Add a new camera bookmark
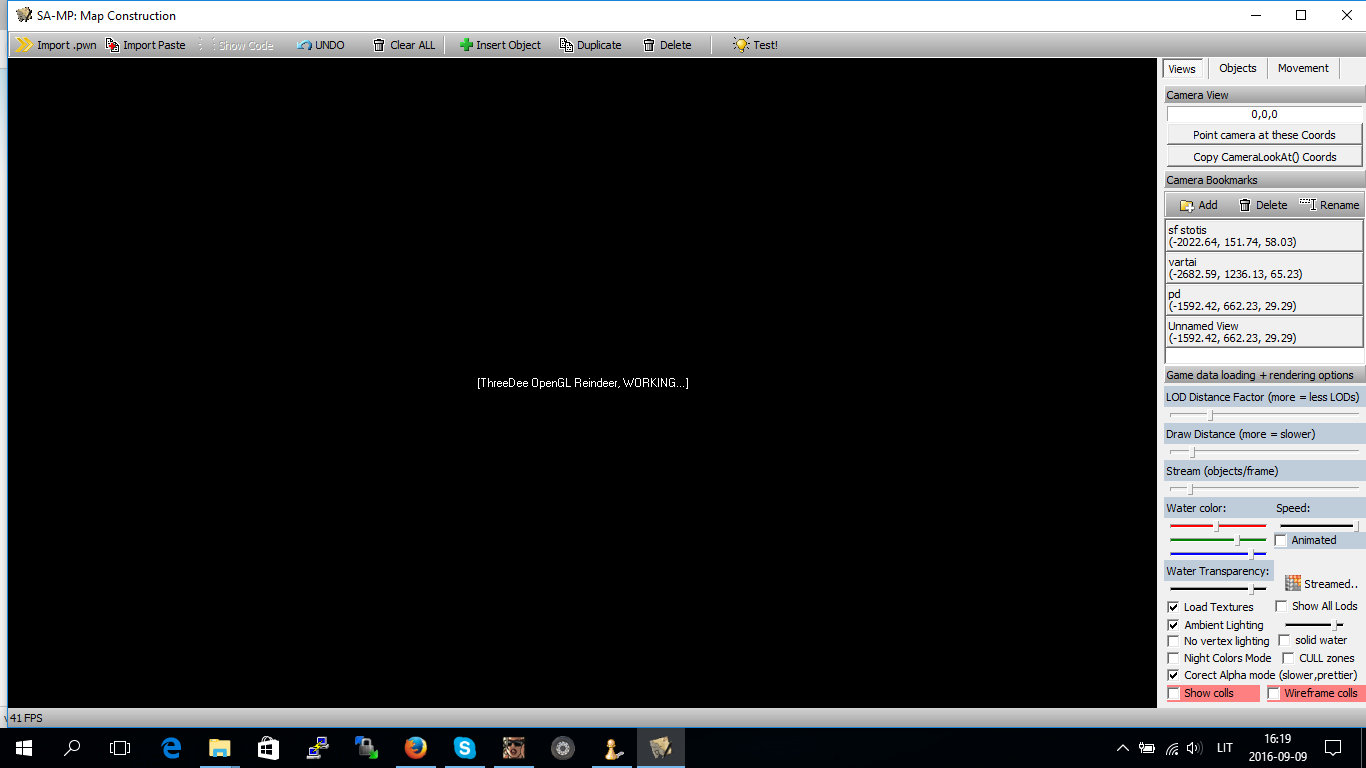 pos(1199,205)
